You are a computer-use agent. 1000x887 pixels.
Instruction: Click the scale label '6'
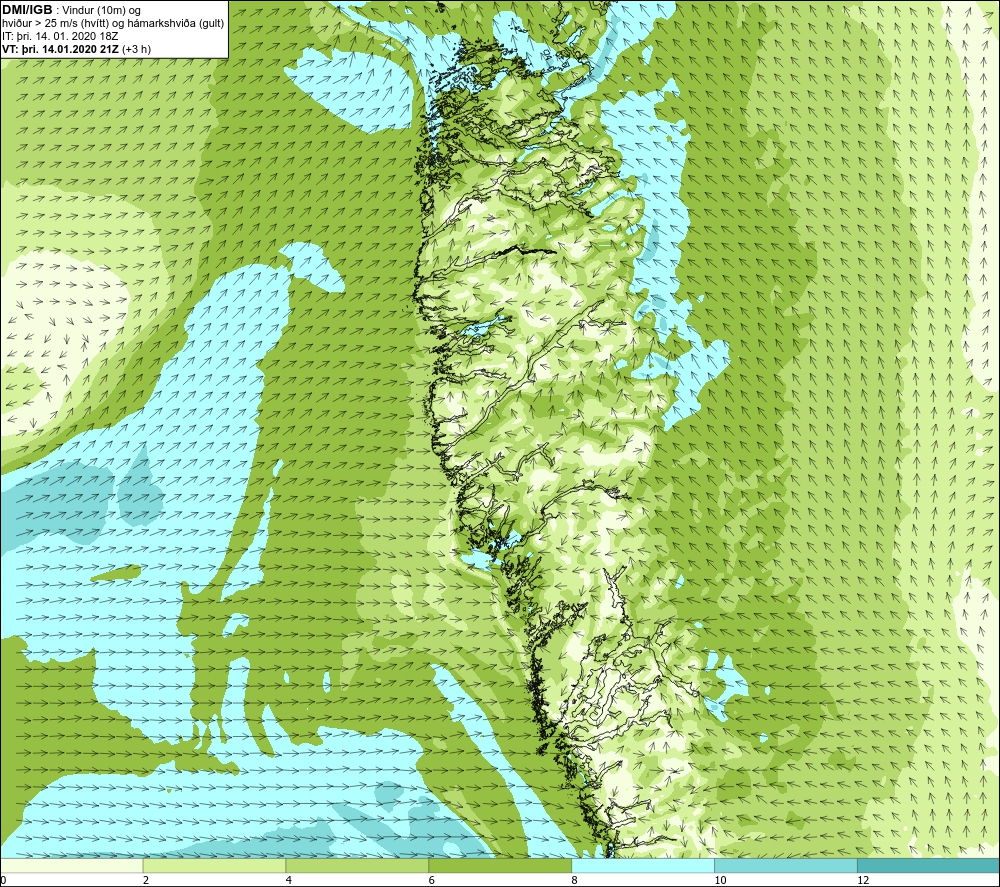(432, 881)
